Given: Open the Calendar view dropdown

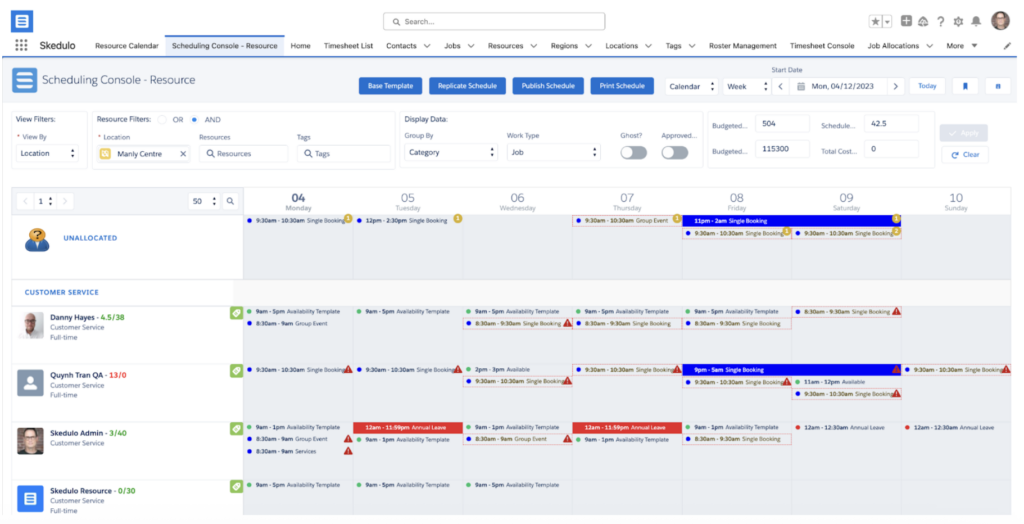Looking at the screenshot, I should click(x=692, y=86).
